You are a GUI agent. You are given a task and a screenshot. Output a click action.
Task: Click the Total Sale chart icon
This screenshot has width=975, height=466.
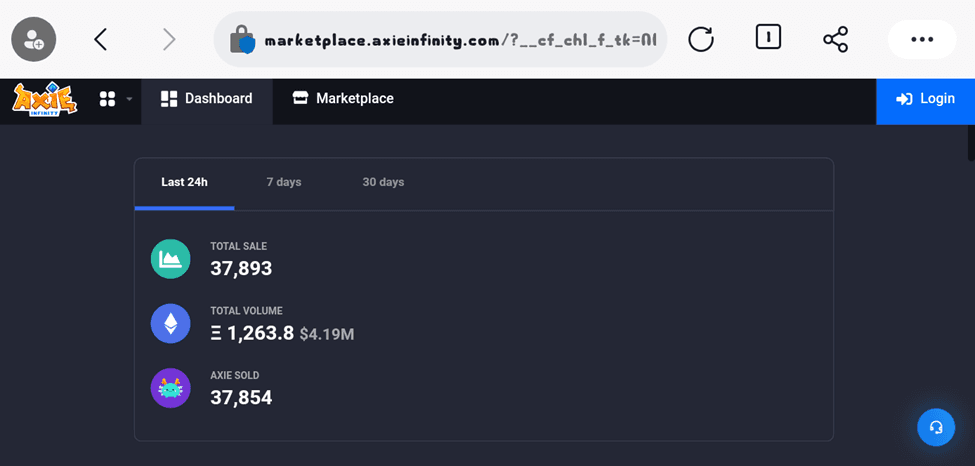point(170,259)
